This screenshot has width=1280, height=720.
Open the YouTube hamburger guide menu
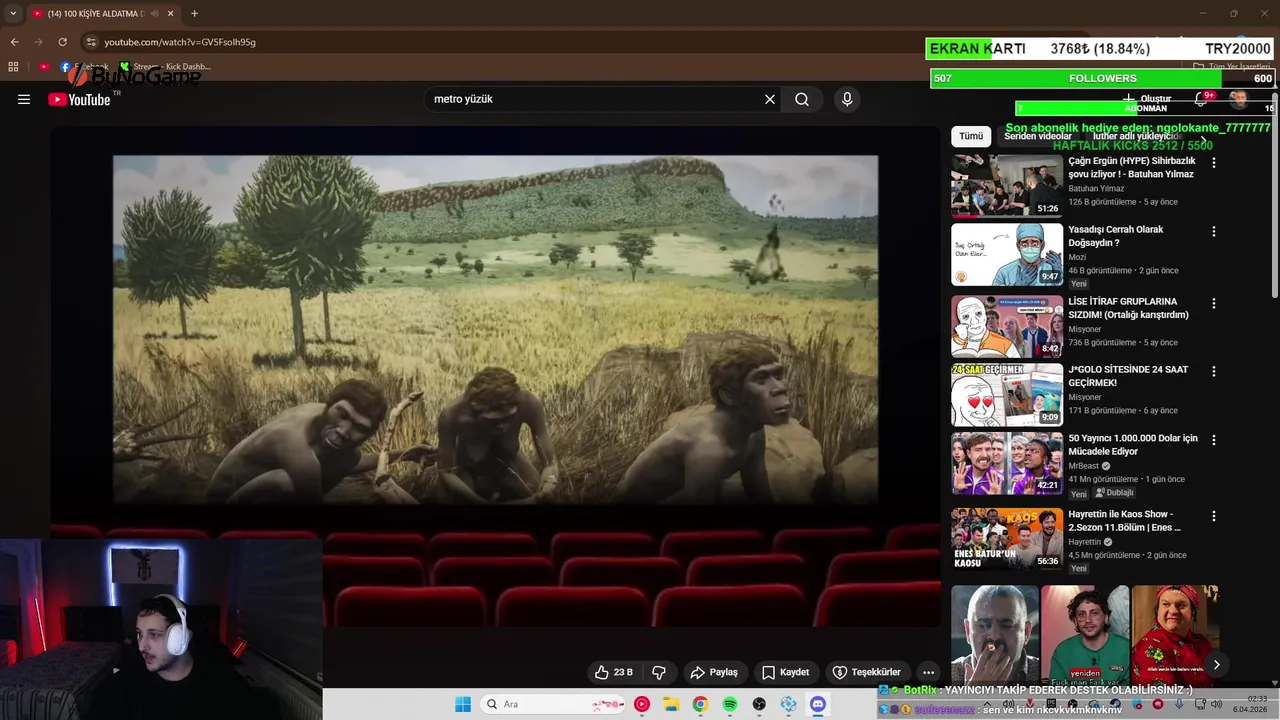tap(24, 99)
